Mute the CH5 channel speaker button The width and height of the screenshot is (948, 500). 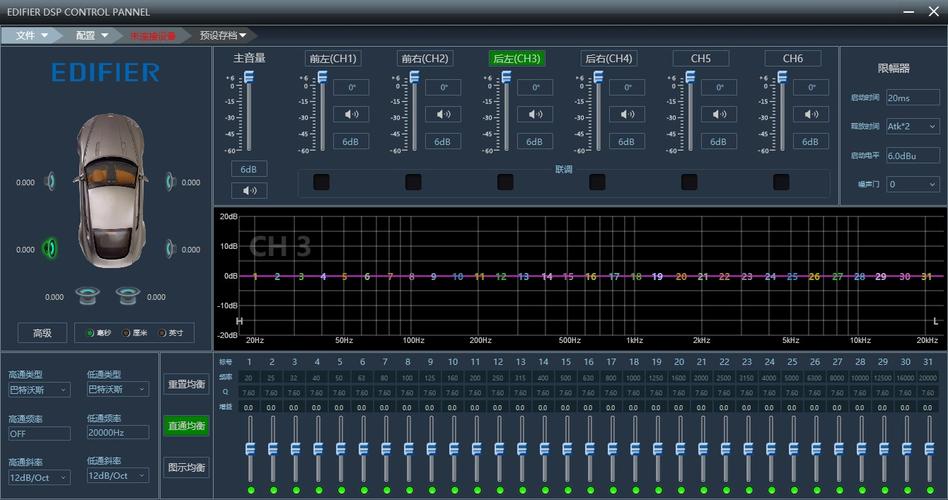pyautogui.click(x=718, y=114)
